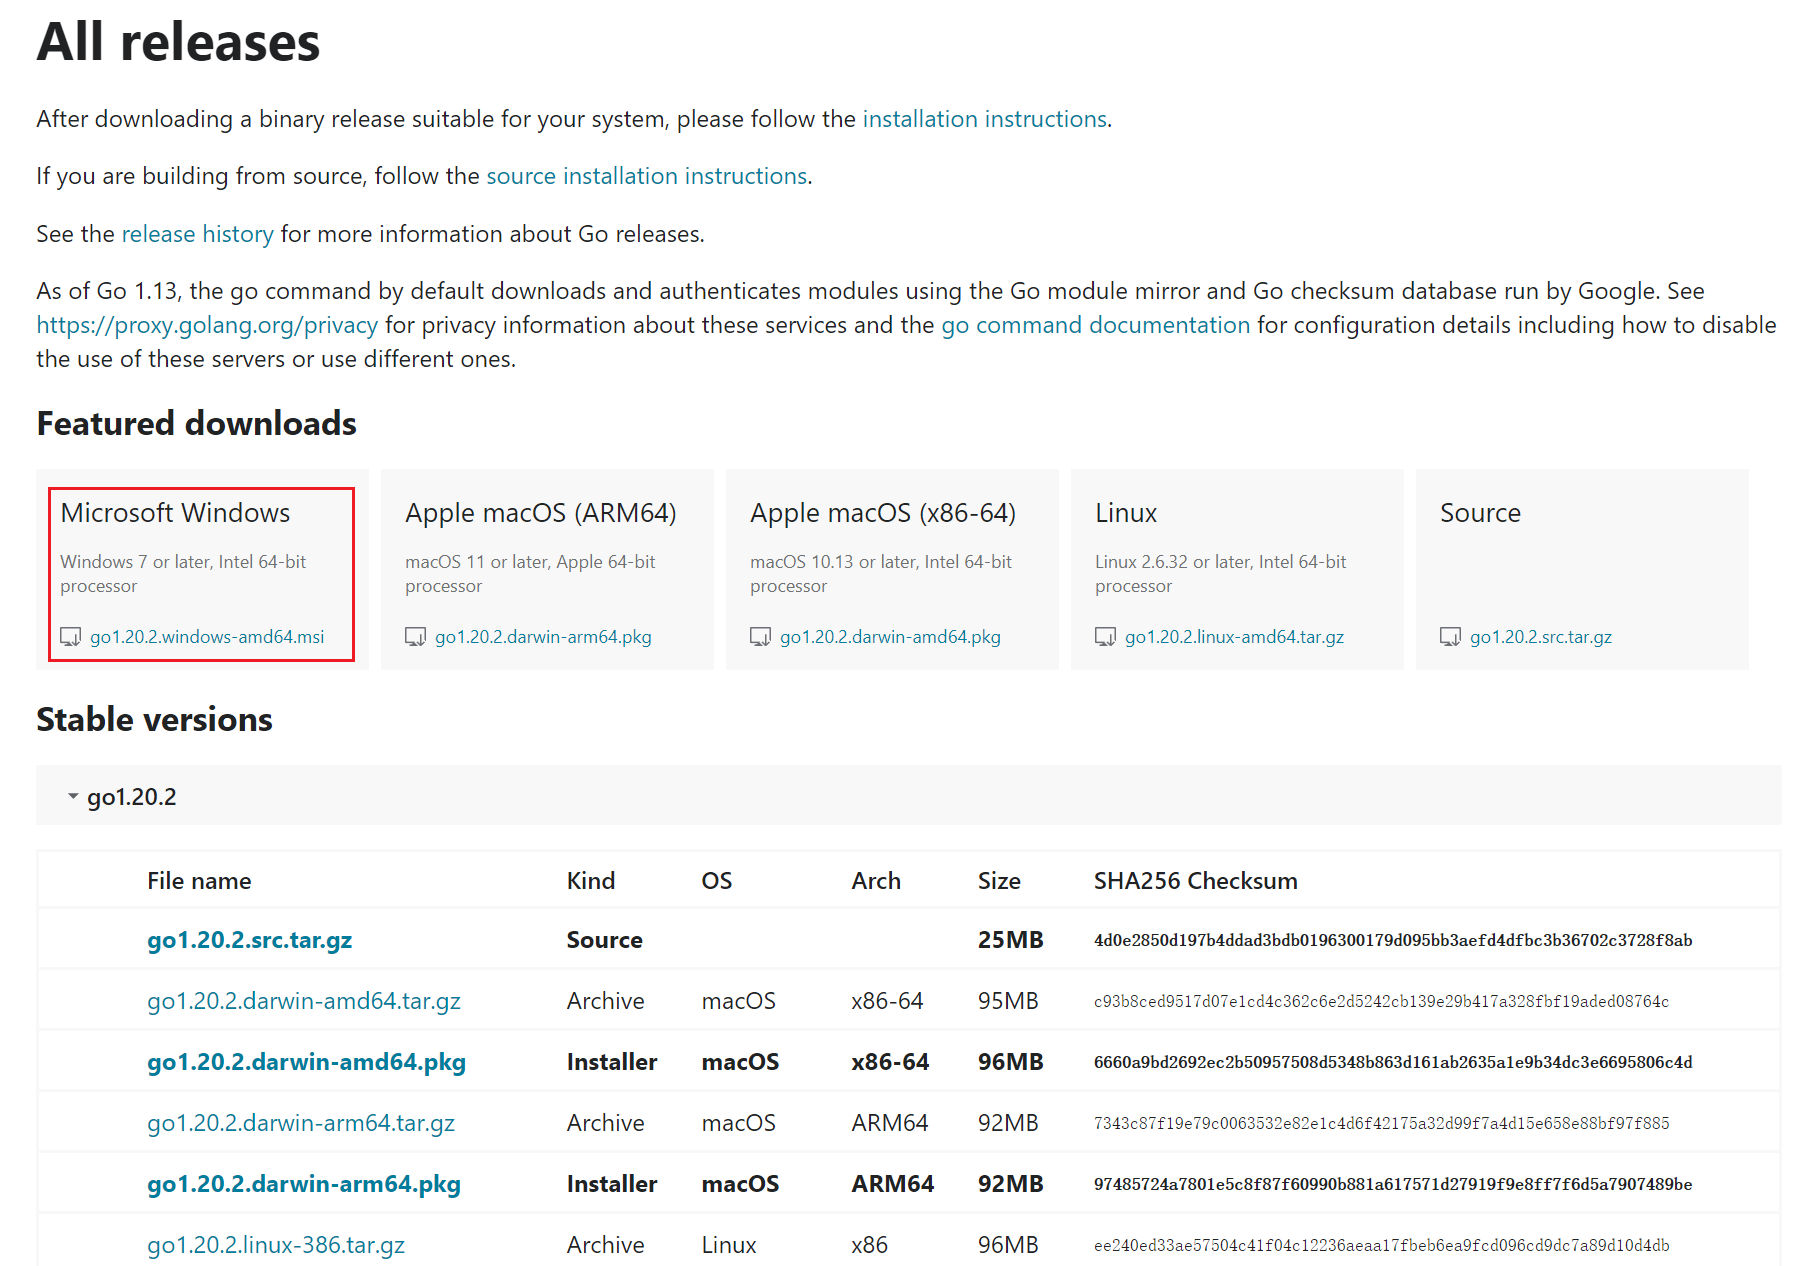Click the SHA256 checksum starting with 7343c87f
The width and height of the screenshot is (1818, 1266).
[1381, 1123]
